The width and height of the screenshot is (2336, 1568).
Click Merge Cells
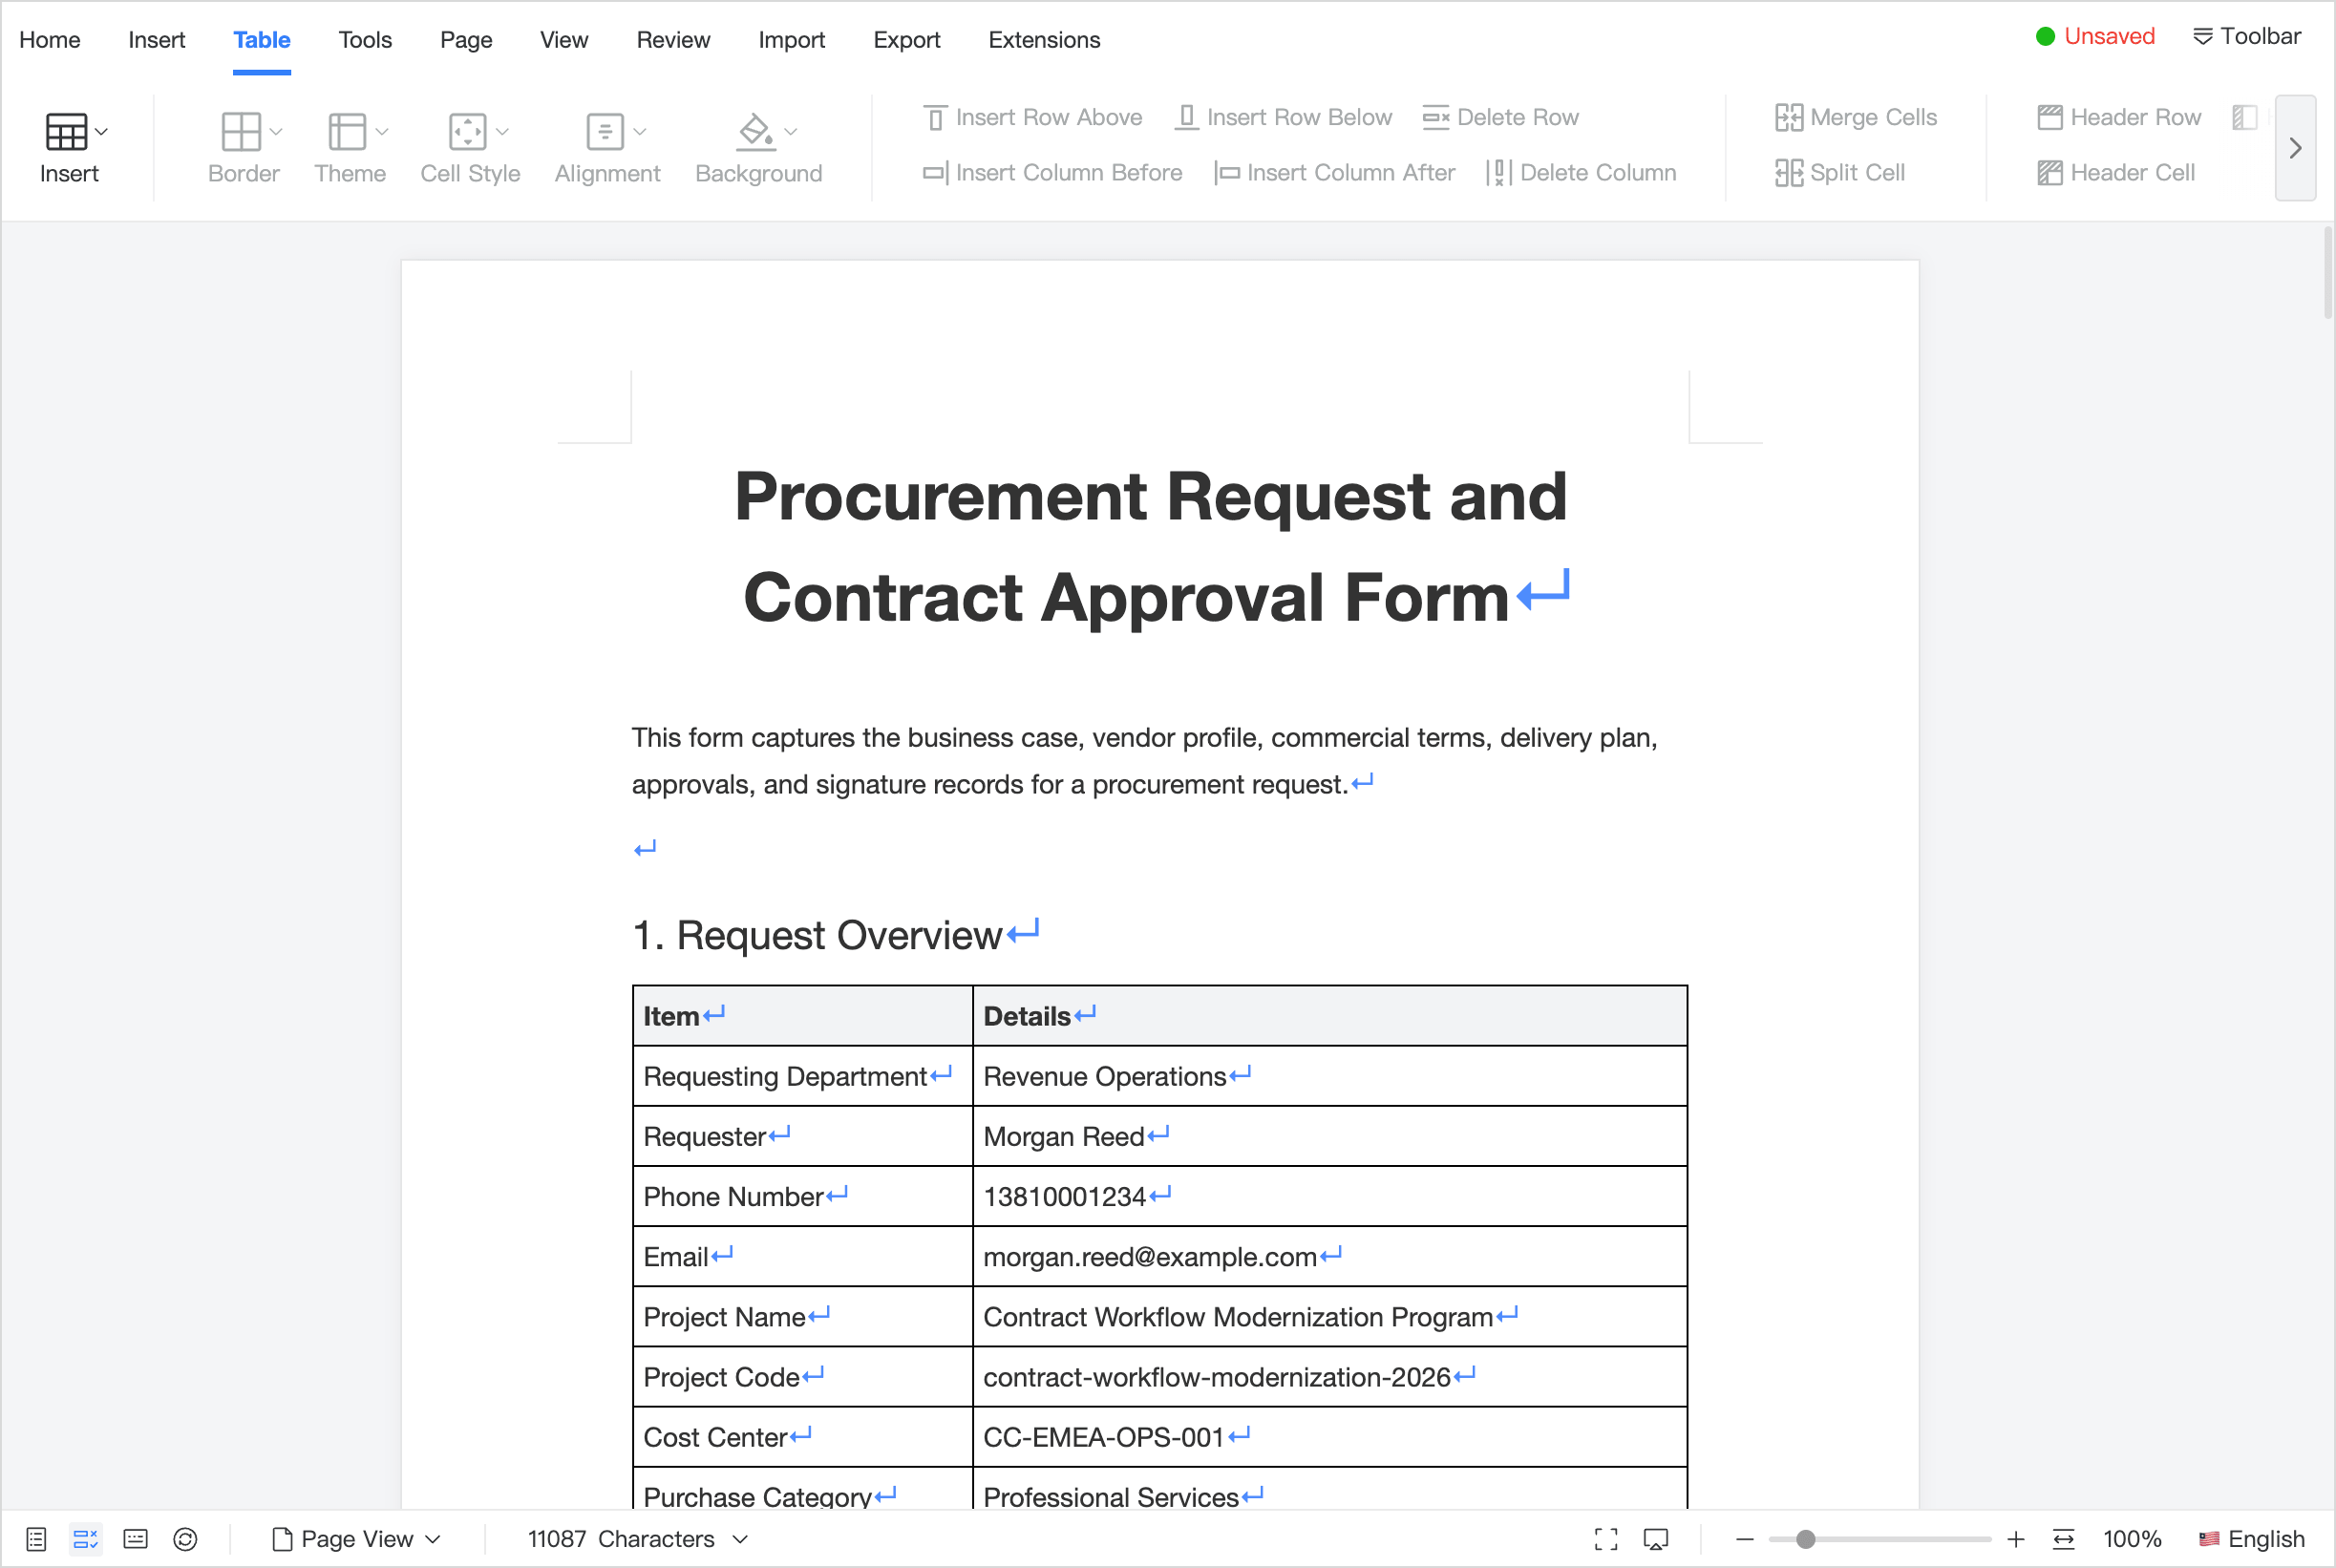click(1856, 117)
